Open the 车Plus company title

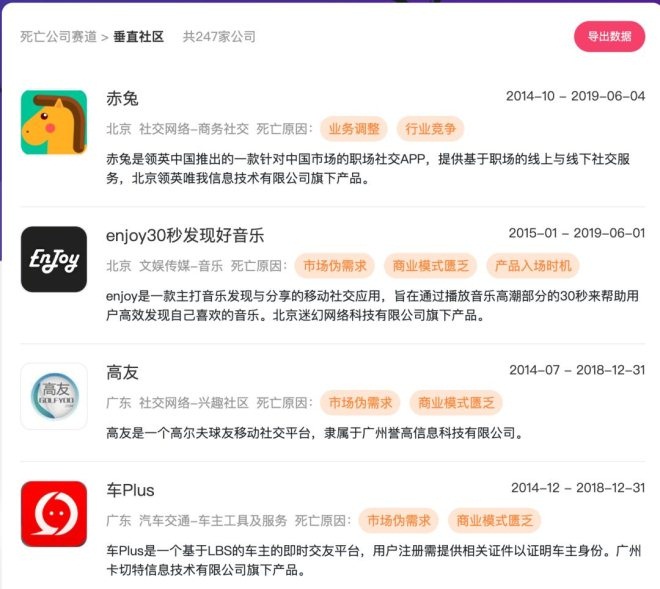[x=130, y=490]
